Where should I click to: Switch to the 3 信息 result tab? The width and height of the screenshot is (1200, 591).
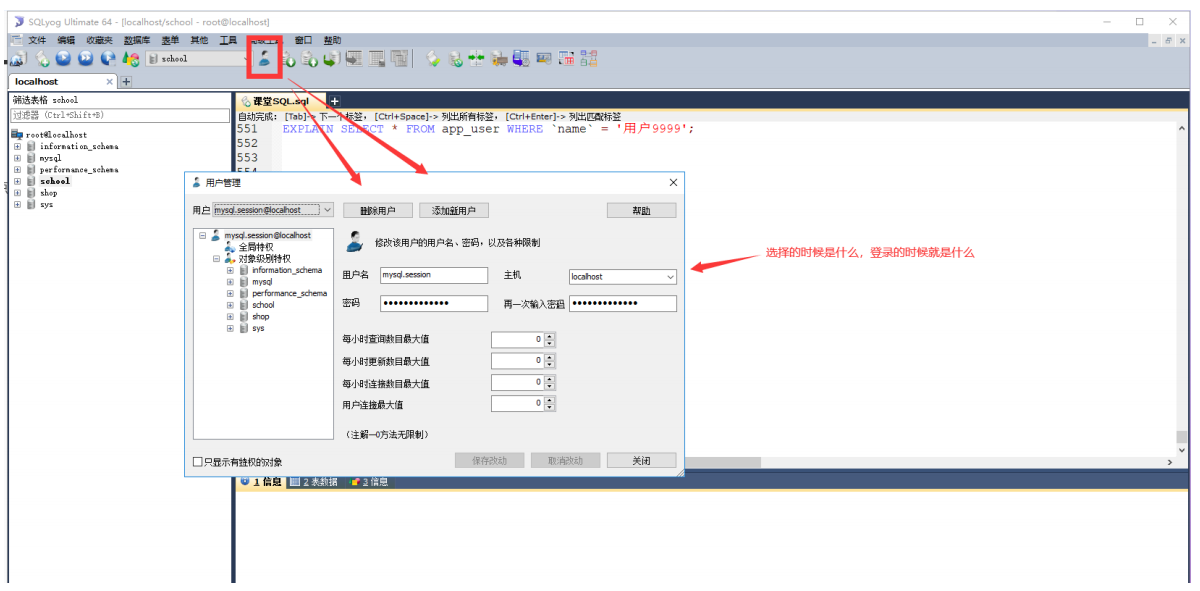tap(370, 482)
